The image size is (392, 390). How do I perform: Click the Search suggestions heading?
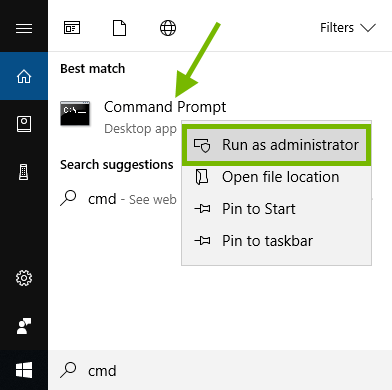click(117, 165)
